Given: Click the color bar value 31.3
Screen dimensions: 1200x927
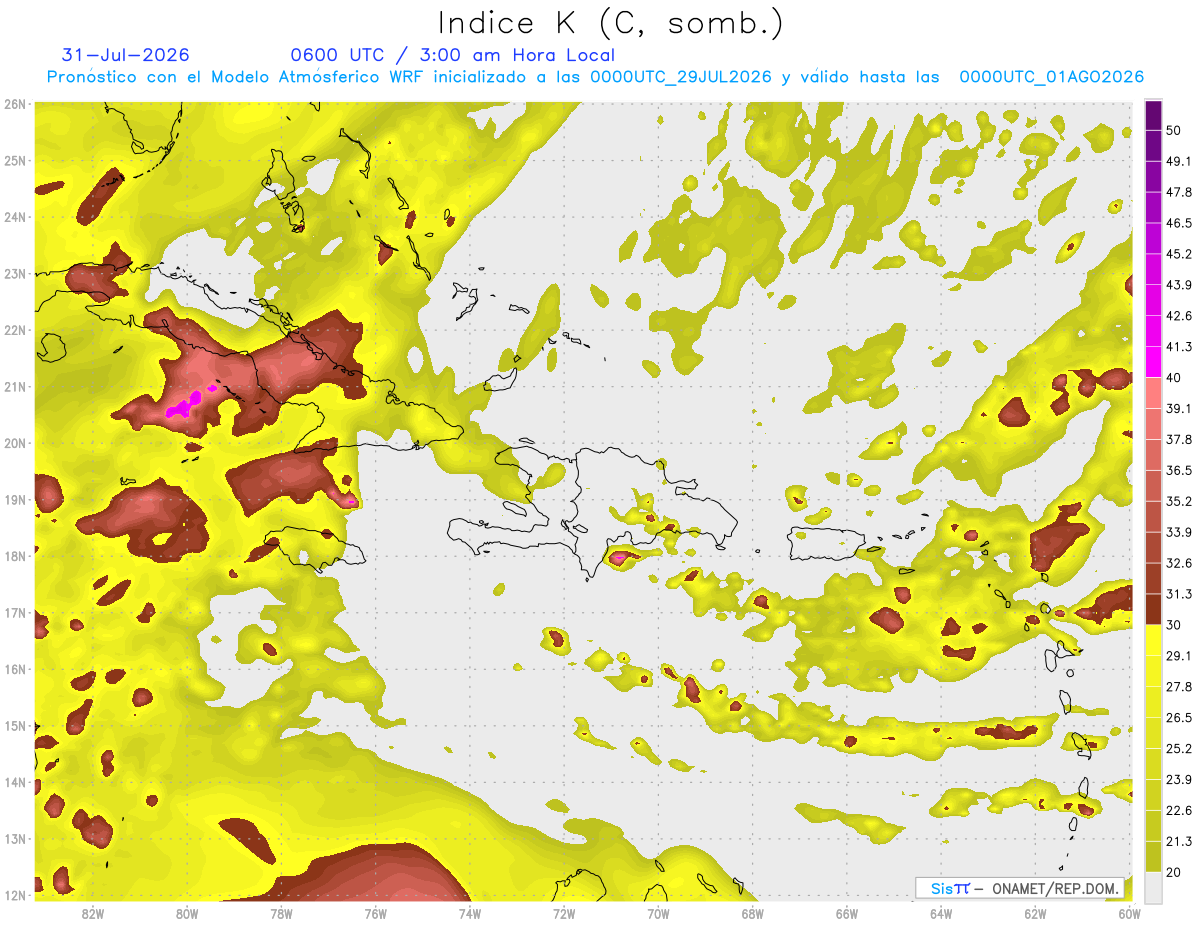Looking at the screenshot, I should pos(1179,594).
